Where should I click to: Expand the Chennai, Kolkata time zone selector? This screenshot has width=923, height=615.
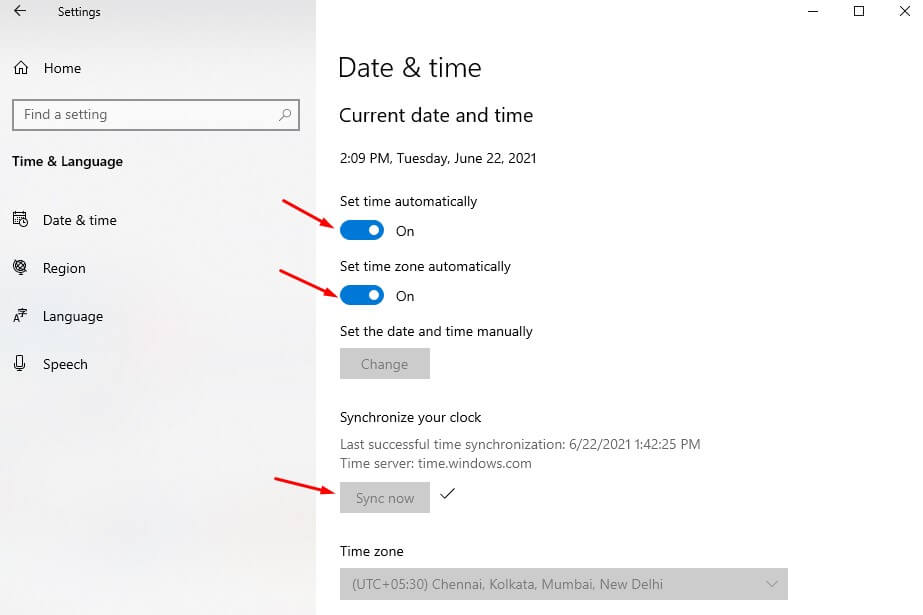[563, 584]
